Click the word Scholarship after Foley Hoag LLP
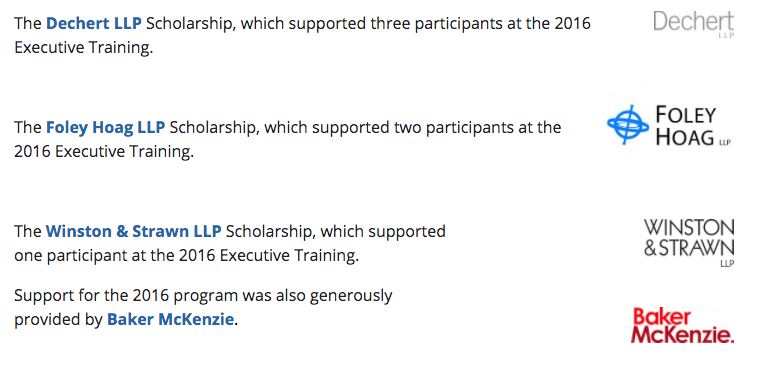 pyautogui.click(x=214, y=127)
